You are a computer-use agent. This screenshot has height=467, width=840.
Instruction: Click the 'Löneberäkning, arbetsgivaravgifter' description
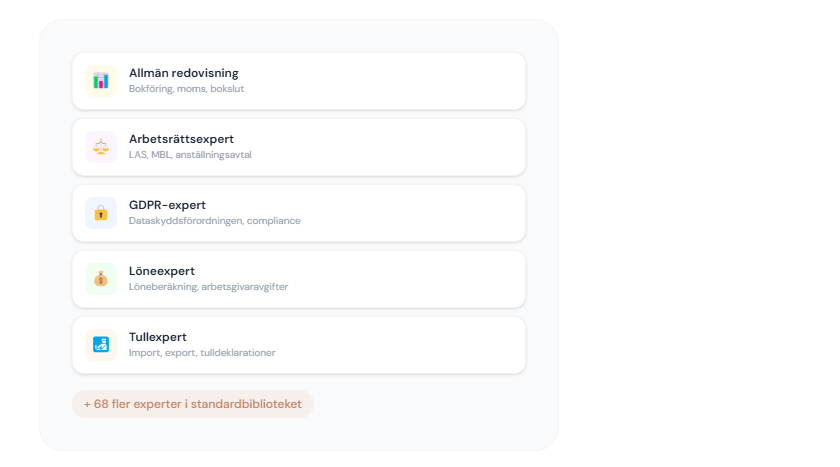click(x=208, y=287)
